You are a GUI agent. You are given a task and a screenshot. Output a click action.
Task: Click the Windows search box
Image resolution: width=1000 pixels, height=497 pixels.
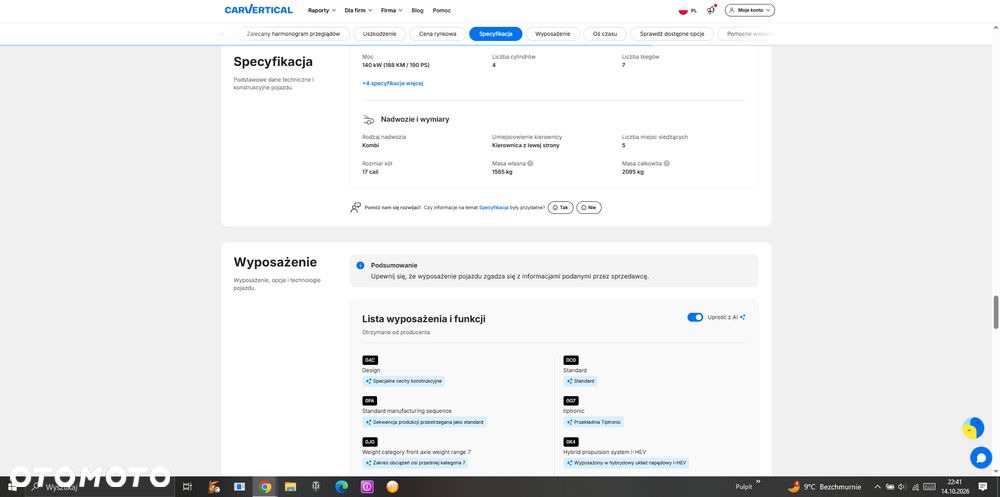pyautogui.click(x=99, y=487)
